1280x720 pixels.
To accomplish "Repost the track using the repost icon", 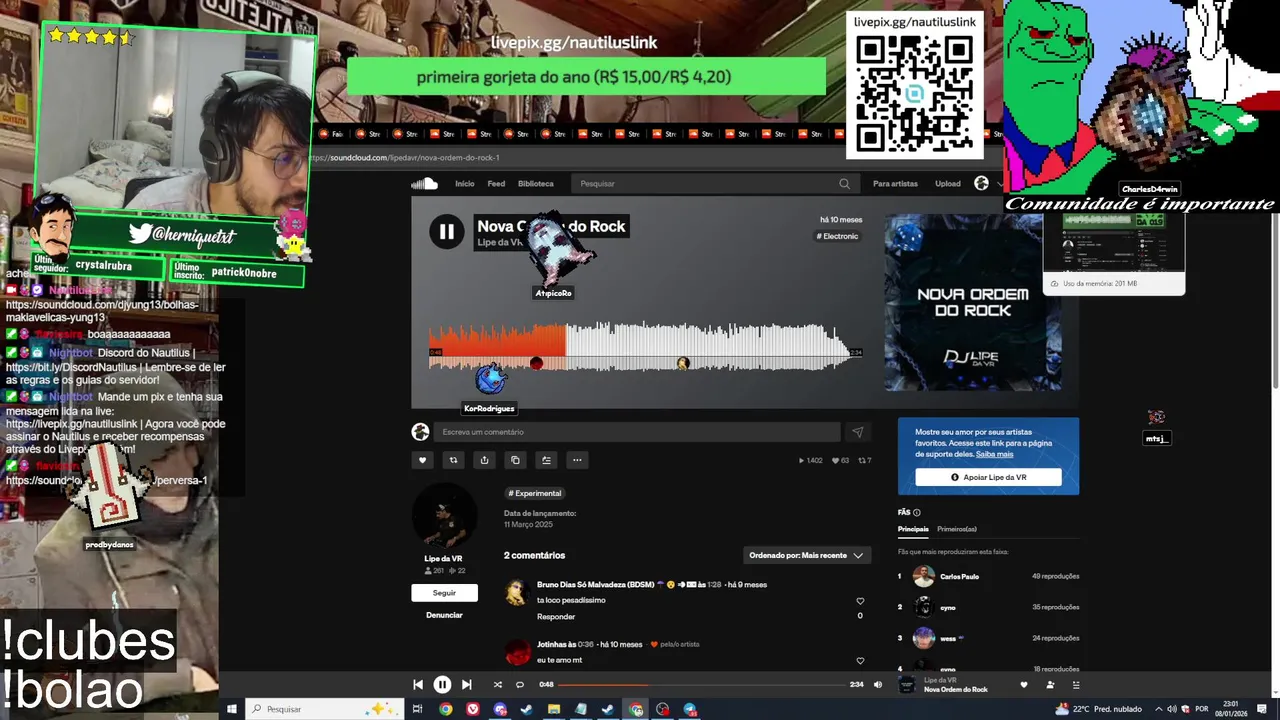I will (x=453, y=460).
